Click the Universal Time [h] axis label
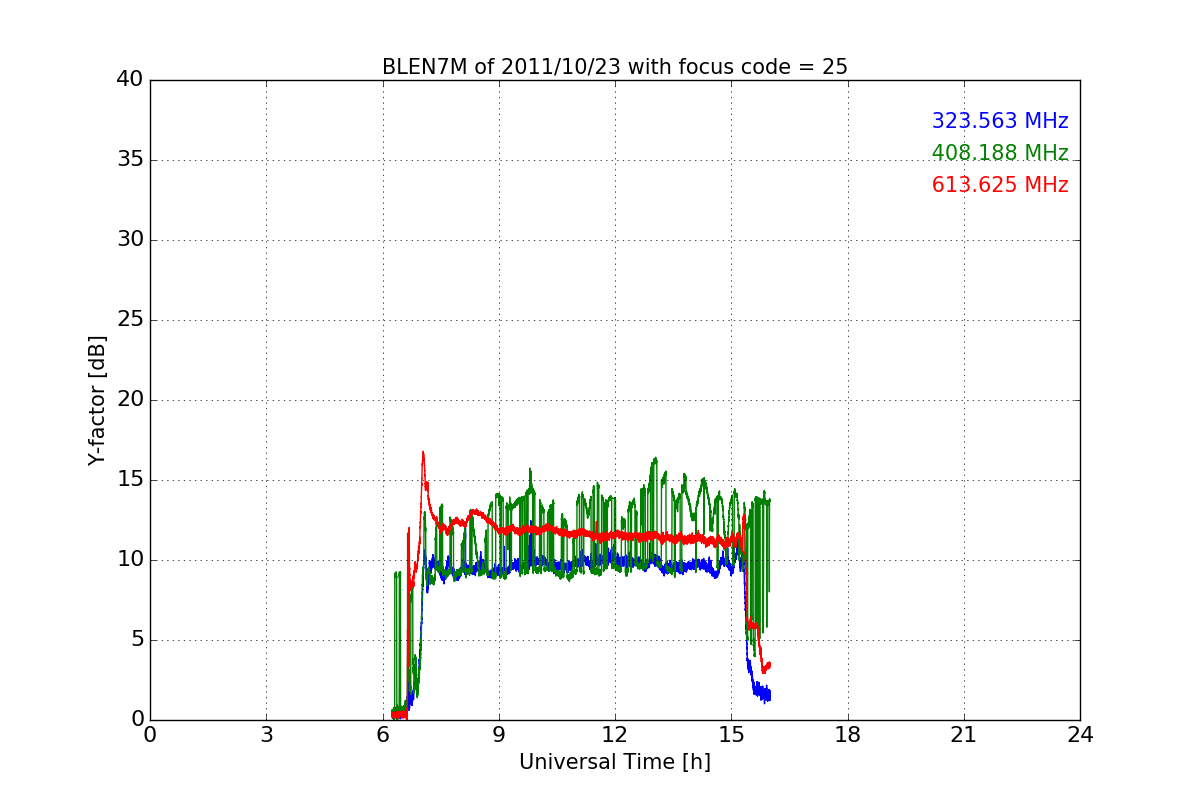 (x=614, y=762)
